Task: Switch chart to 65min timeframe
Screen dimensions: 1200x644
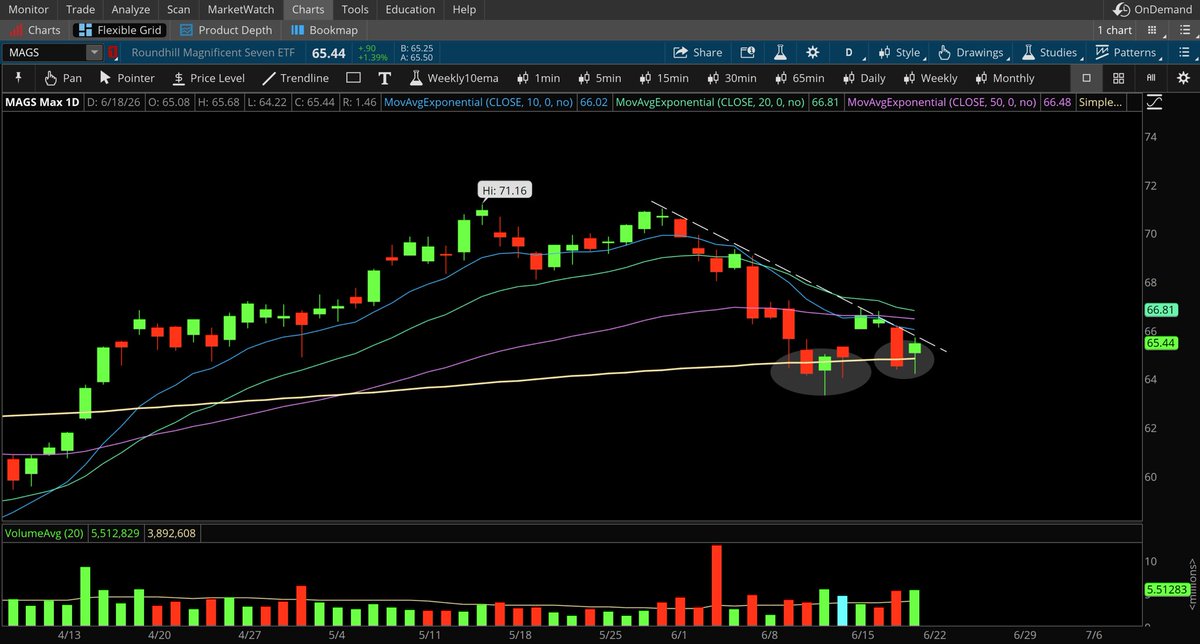Action: 799,78
